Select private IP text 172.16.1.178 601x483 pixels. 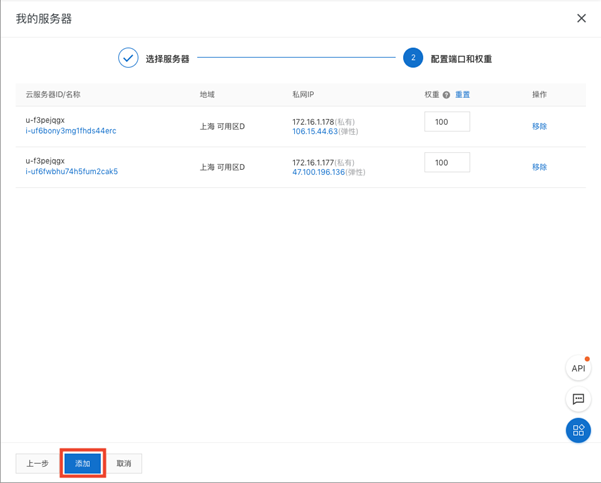(313, 122)
